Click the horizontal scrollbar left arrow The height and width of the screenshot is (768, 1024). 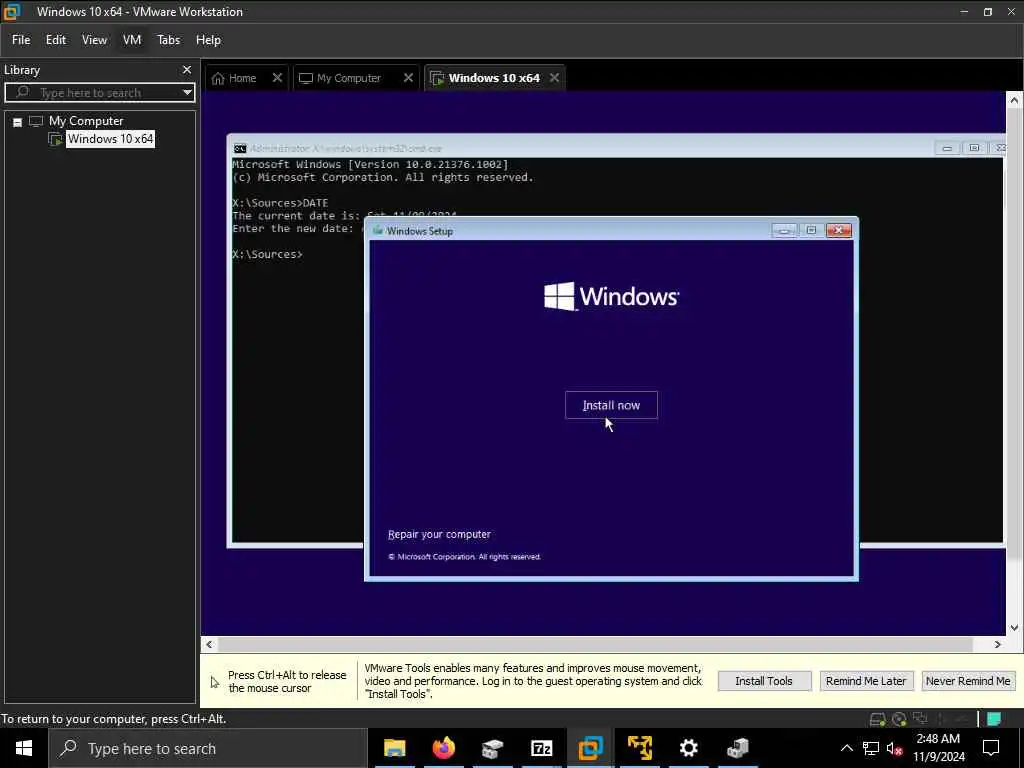point(209,645)
